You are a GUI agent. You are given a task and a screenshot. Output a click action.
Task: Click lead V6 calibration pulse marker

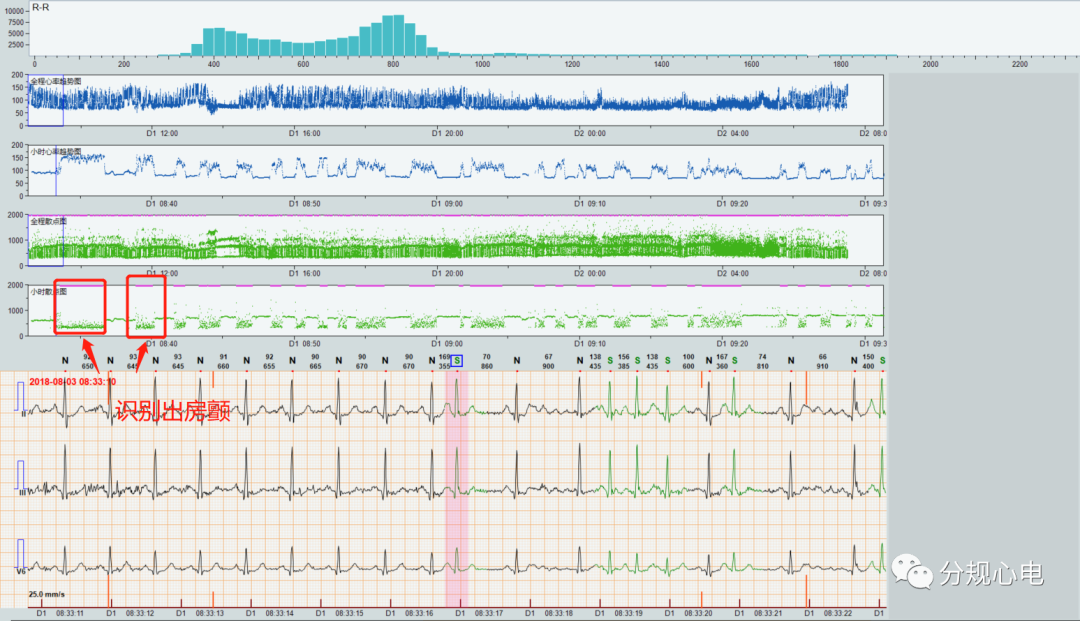click(x=20, y=554)
